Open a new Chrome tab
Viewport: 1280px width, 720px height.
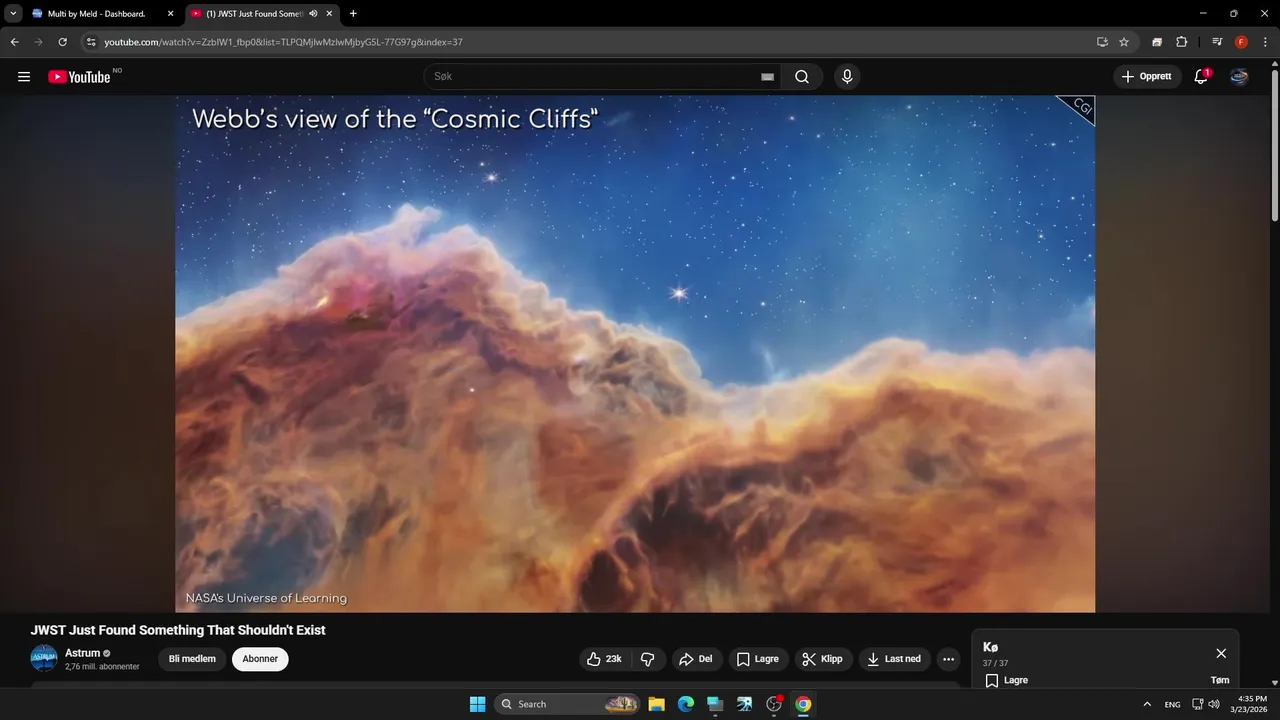(x=353, y=14)
